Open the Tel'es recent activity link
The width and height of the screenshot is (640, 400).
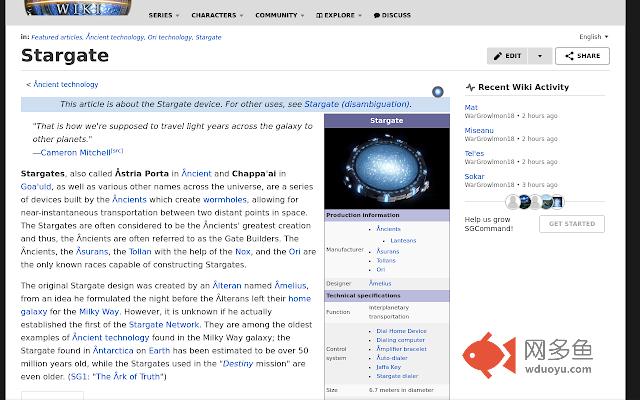click(474, 154)
